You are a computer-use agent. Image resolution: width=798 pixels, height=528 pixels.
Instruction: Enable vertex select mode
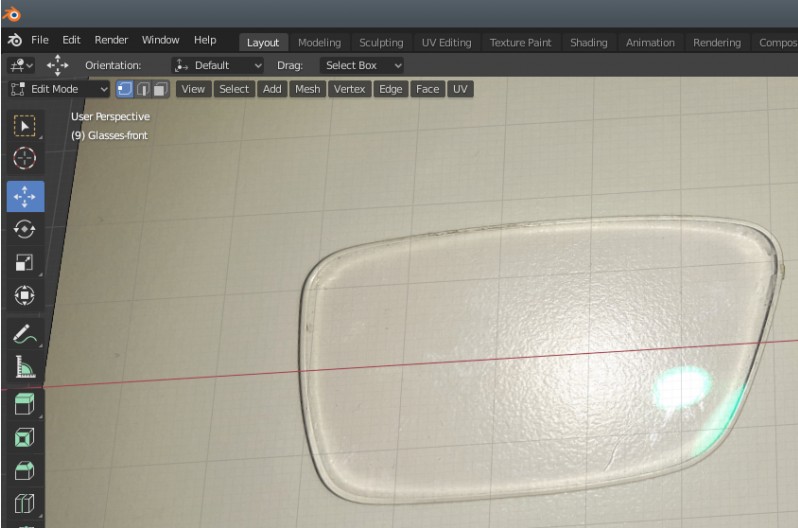tap(126, 89)
